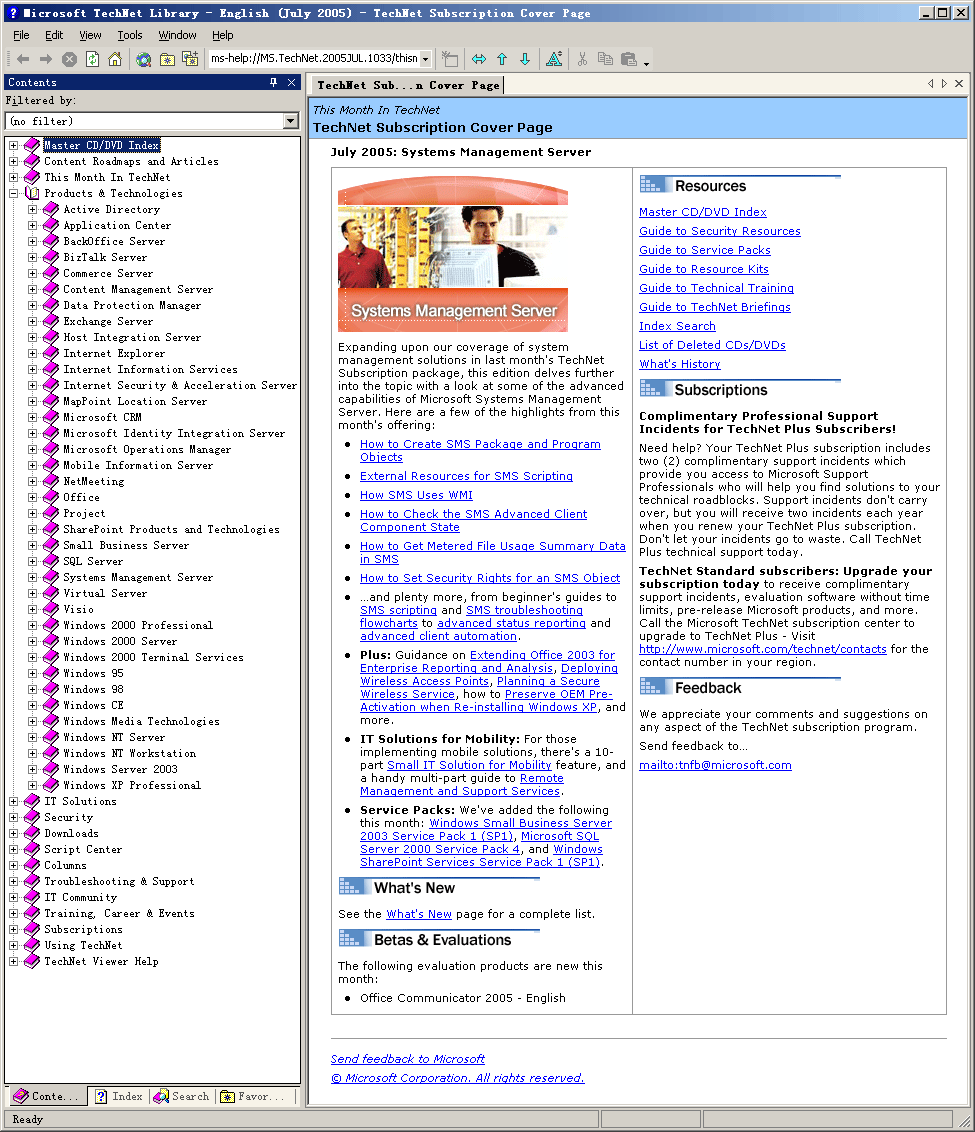Viewport: 975px width, 1132px height.
Task: Click the Copy icon in the toolbar
Action: point(605,59)
